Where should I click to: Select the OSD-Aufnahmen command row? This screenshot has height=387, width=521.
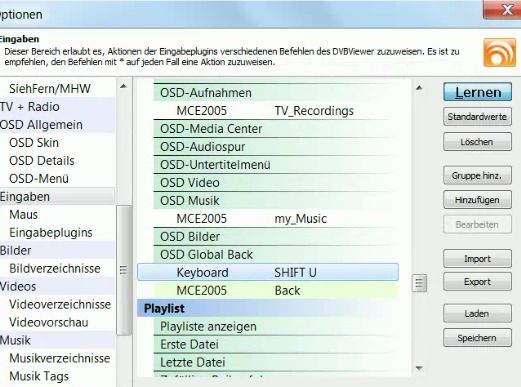(276, 93)
